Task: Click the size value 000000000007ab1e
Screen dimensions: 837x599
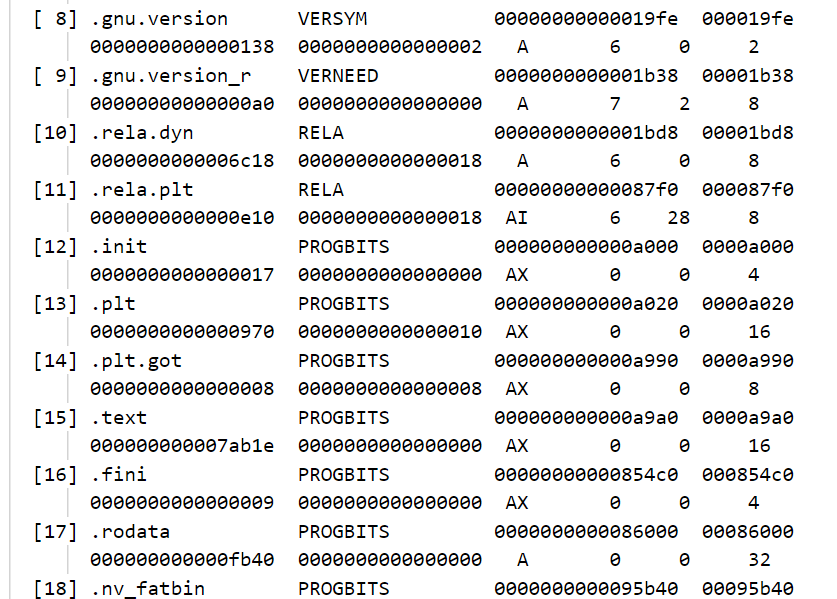Action: pyautogui.click(x=182, y=446)
